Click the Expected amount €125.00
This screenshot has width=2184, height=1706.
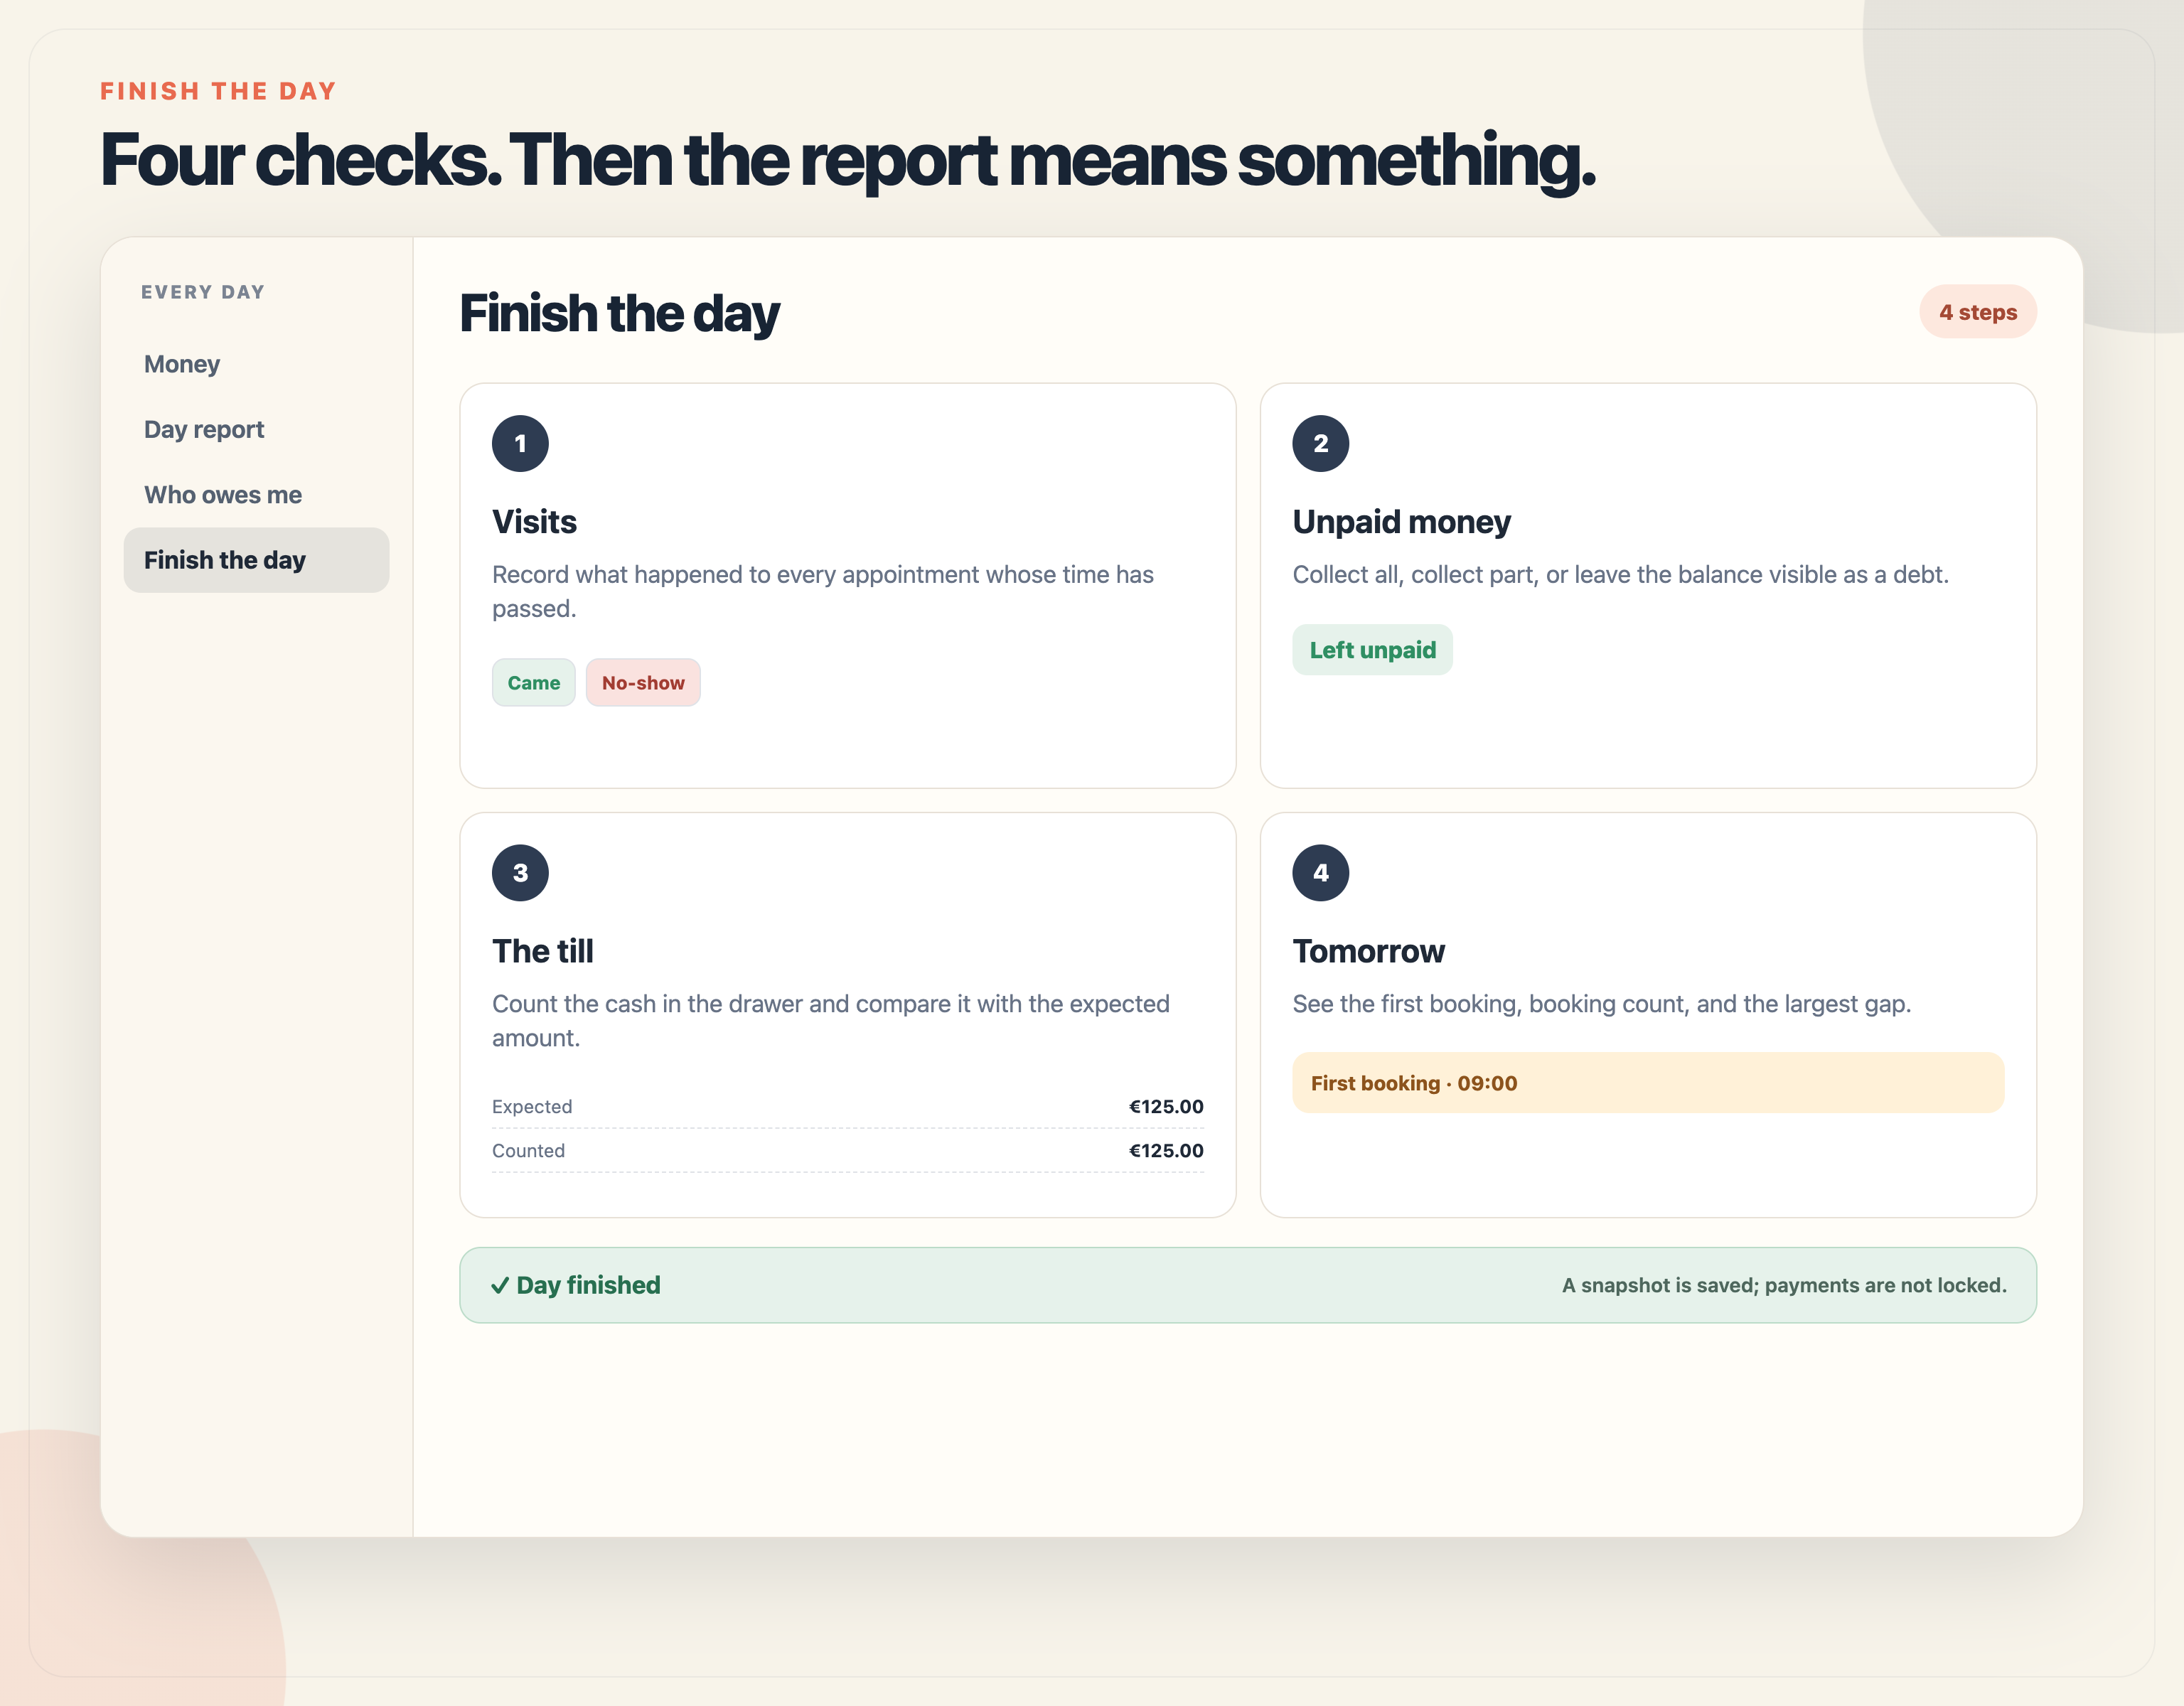pyautogui.click(x=1166, y=1107)
